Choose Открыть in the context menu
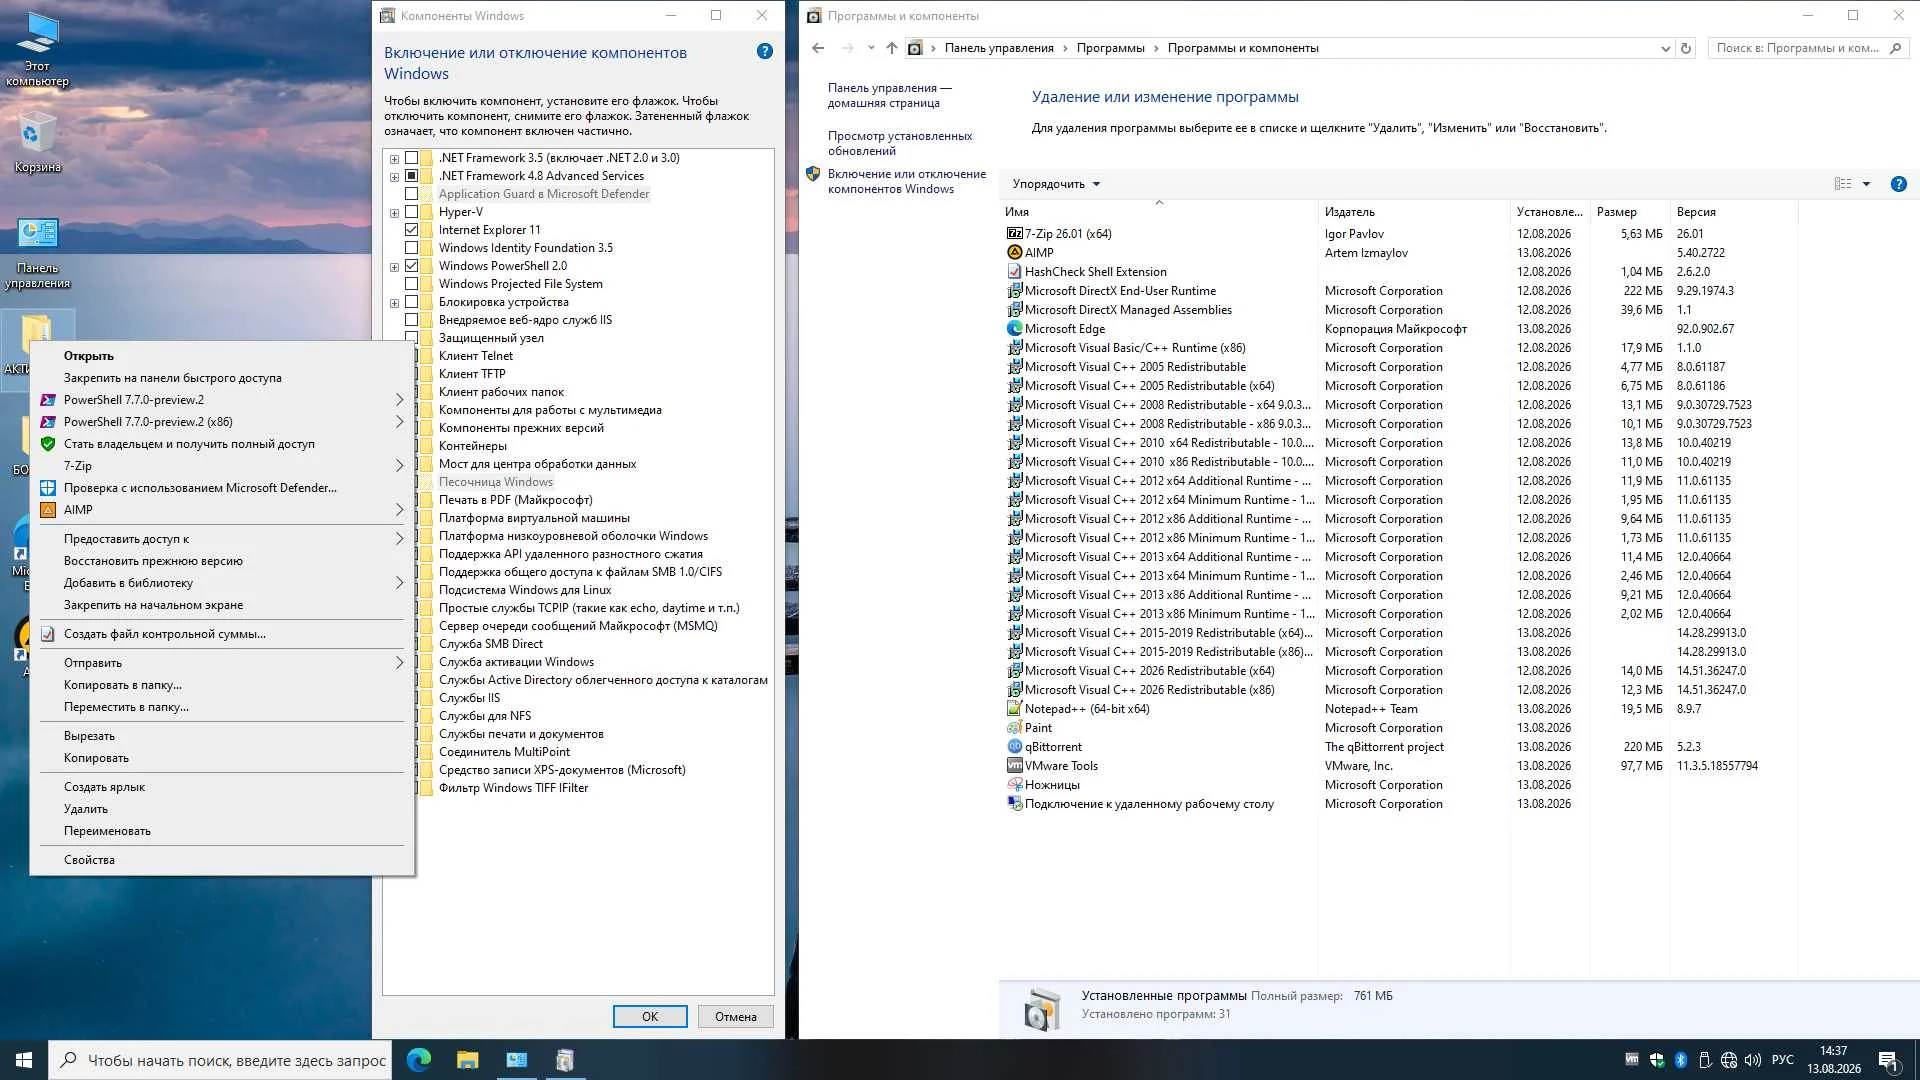Screen dimensions: 1920x1080 click(89, 356)
